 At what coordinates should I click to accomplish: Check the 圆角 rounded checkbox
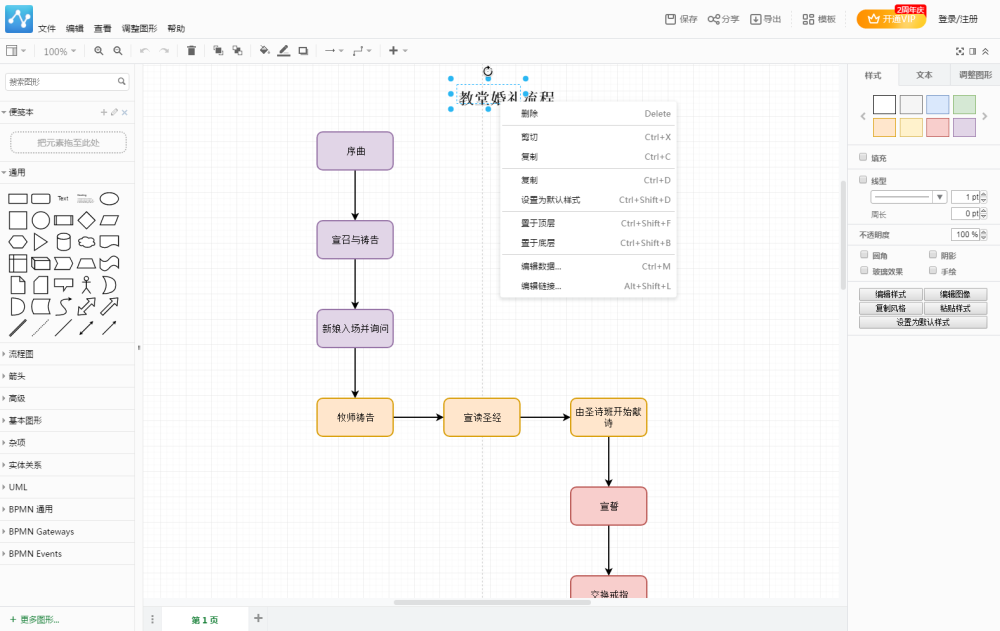[864, 255]
